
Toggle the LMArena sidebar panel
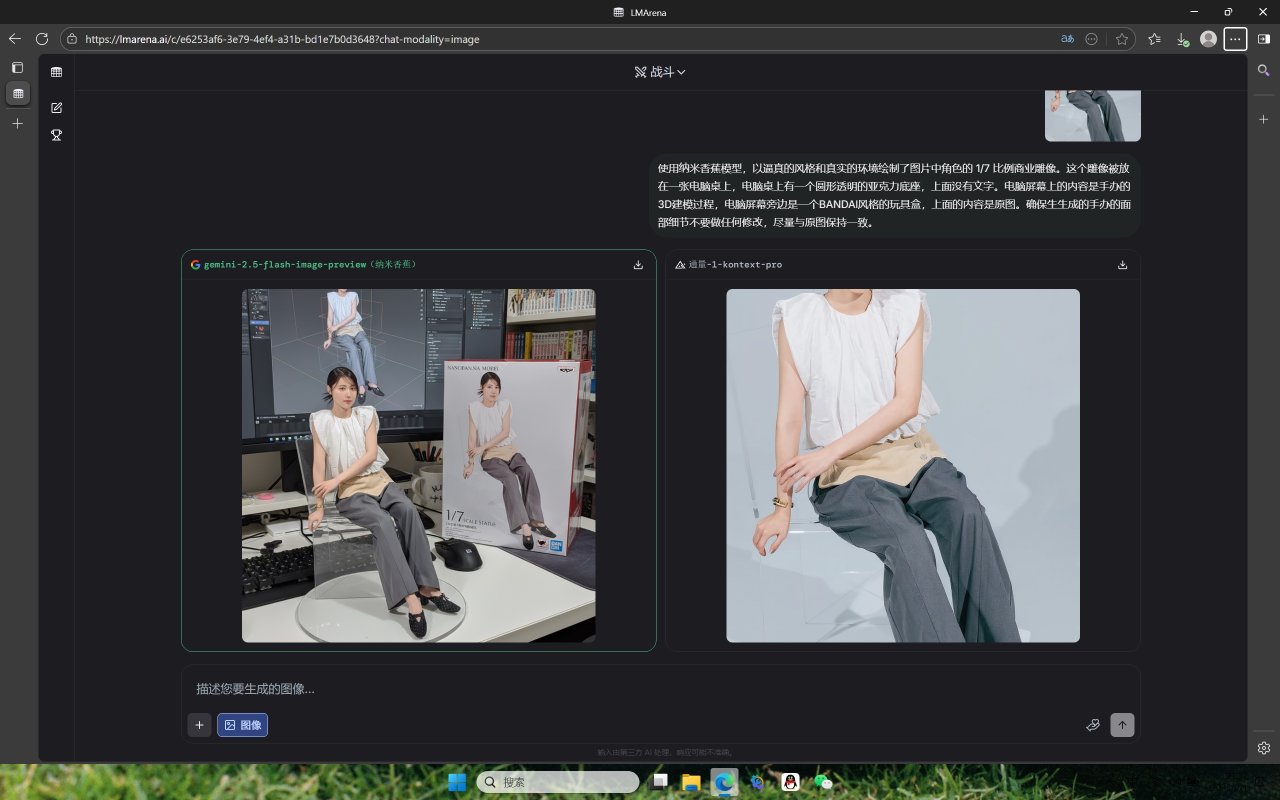[56, 72]
